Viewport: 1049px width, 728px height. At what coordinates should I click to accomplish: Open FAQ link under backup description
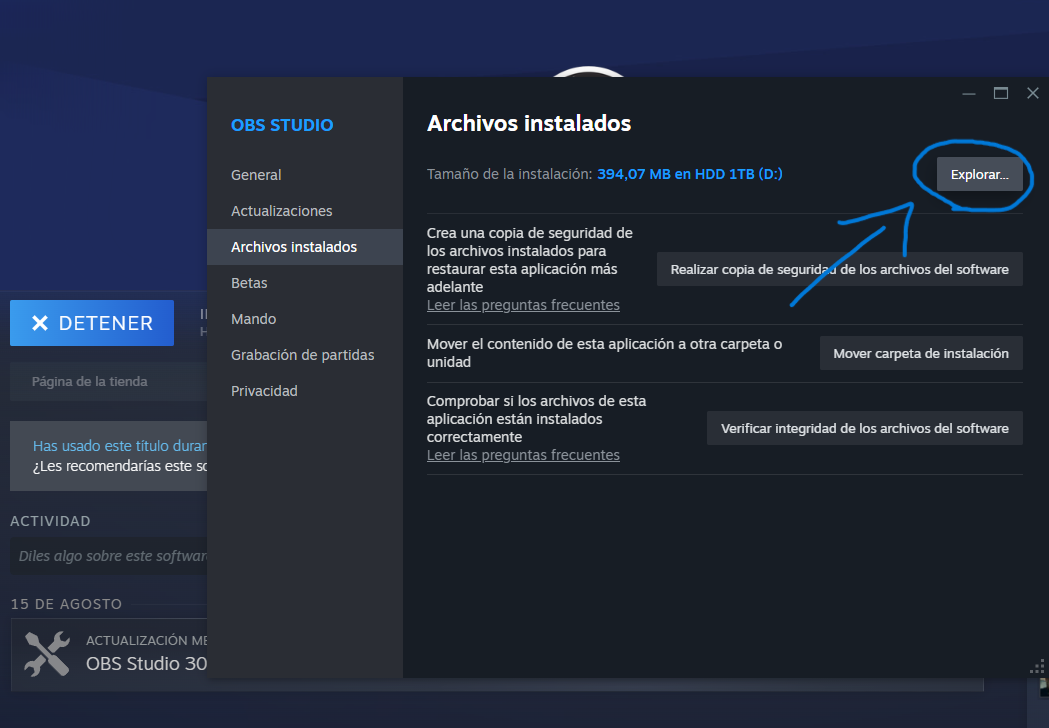point(523,305)
